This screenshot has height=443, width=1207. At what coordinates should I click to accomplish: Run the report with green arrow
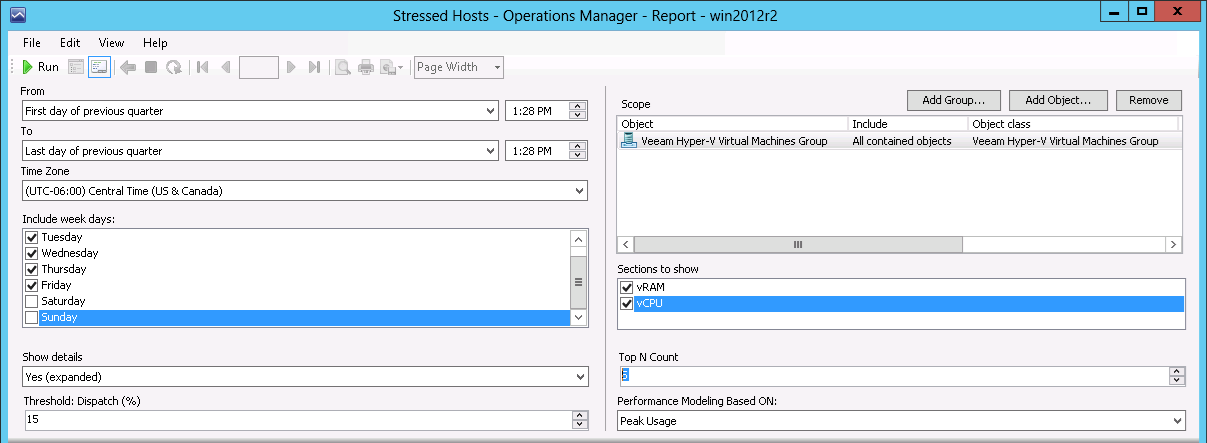pos(41,67)
